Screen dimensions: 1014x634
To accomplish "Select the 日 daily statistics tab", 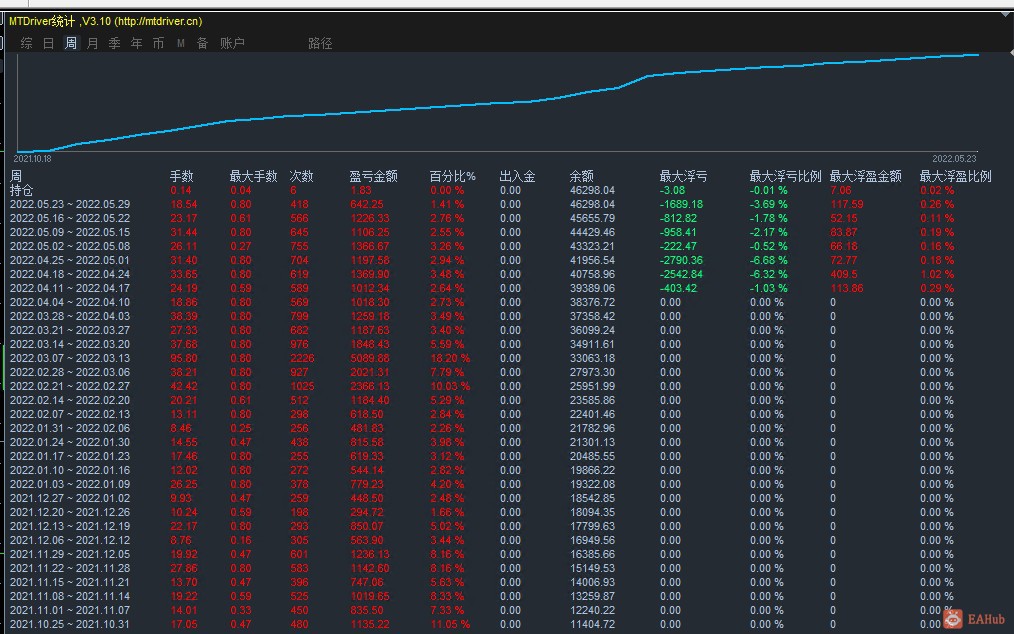I will click(48, 43).
